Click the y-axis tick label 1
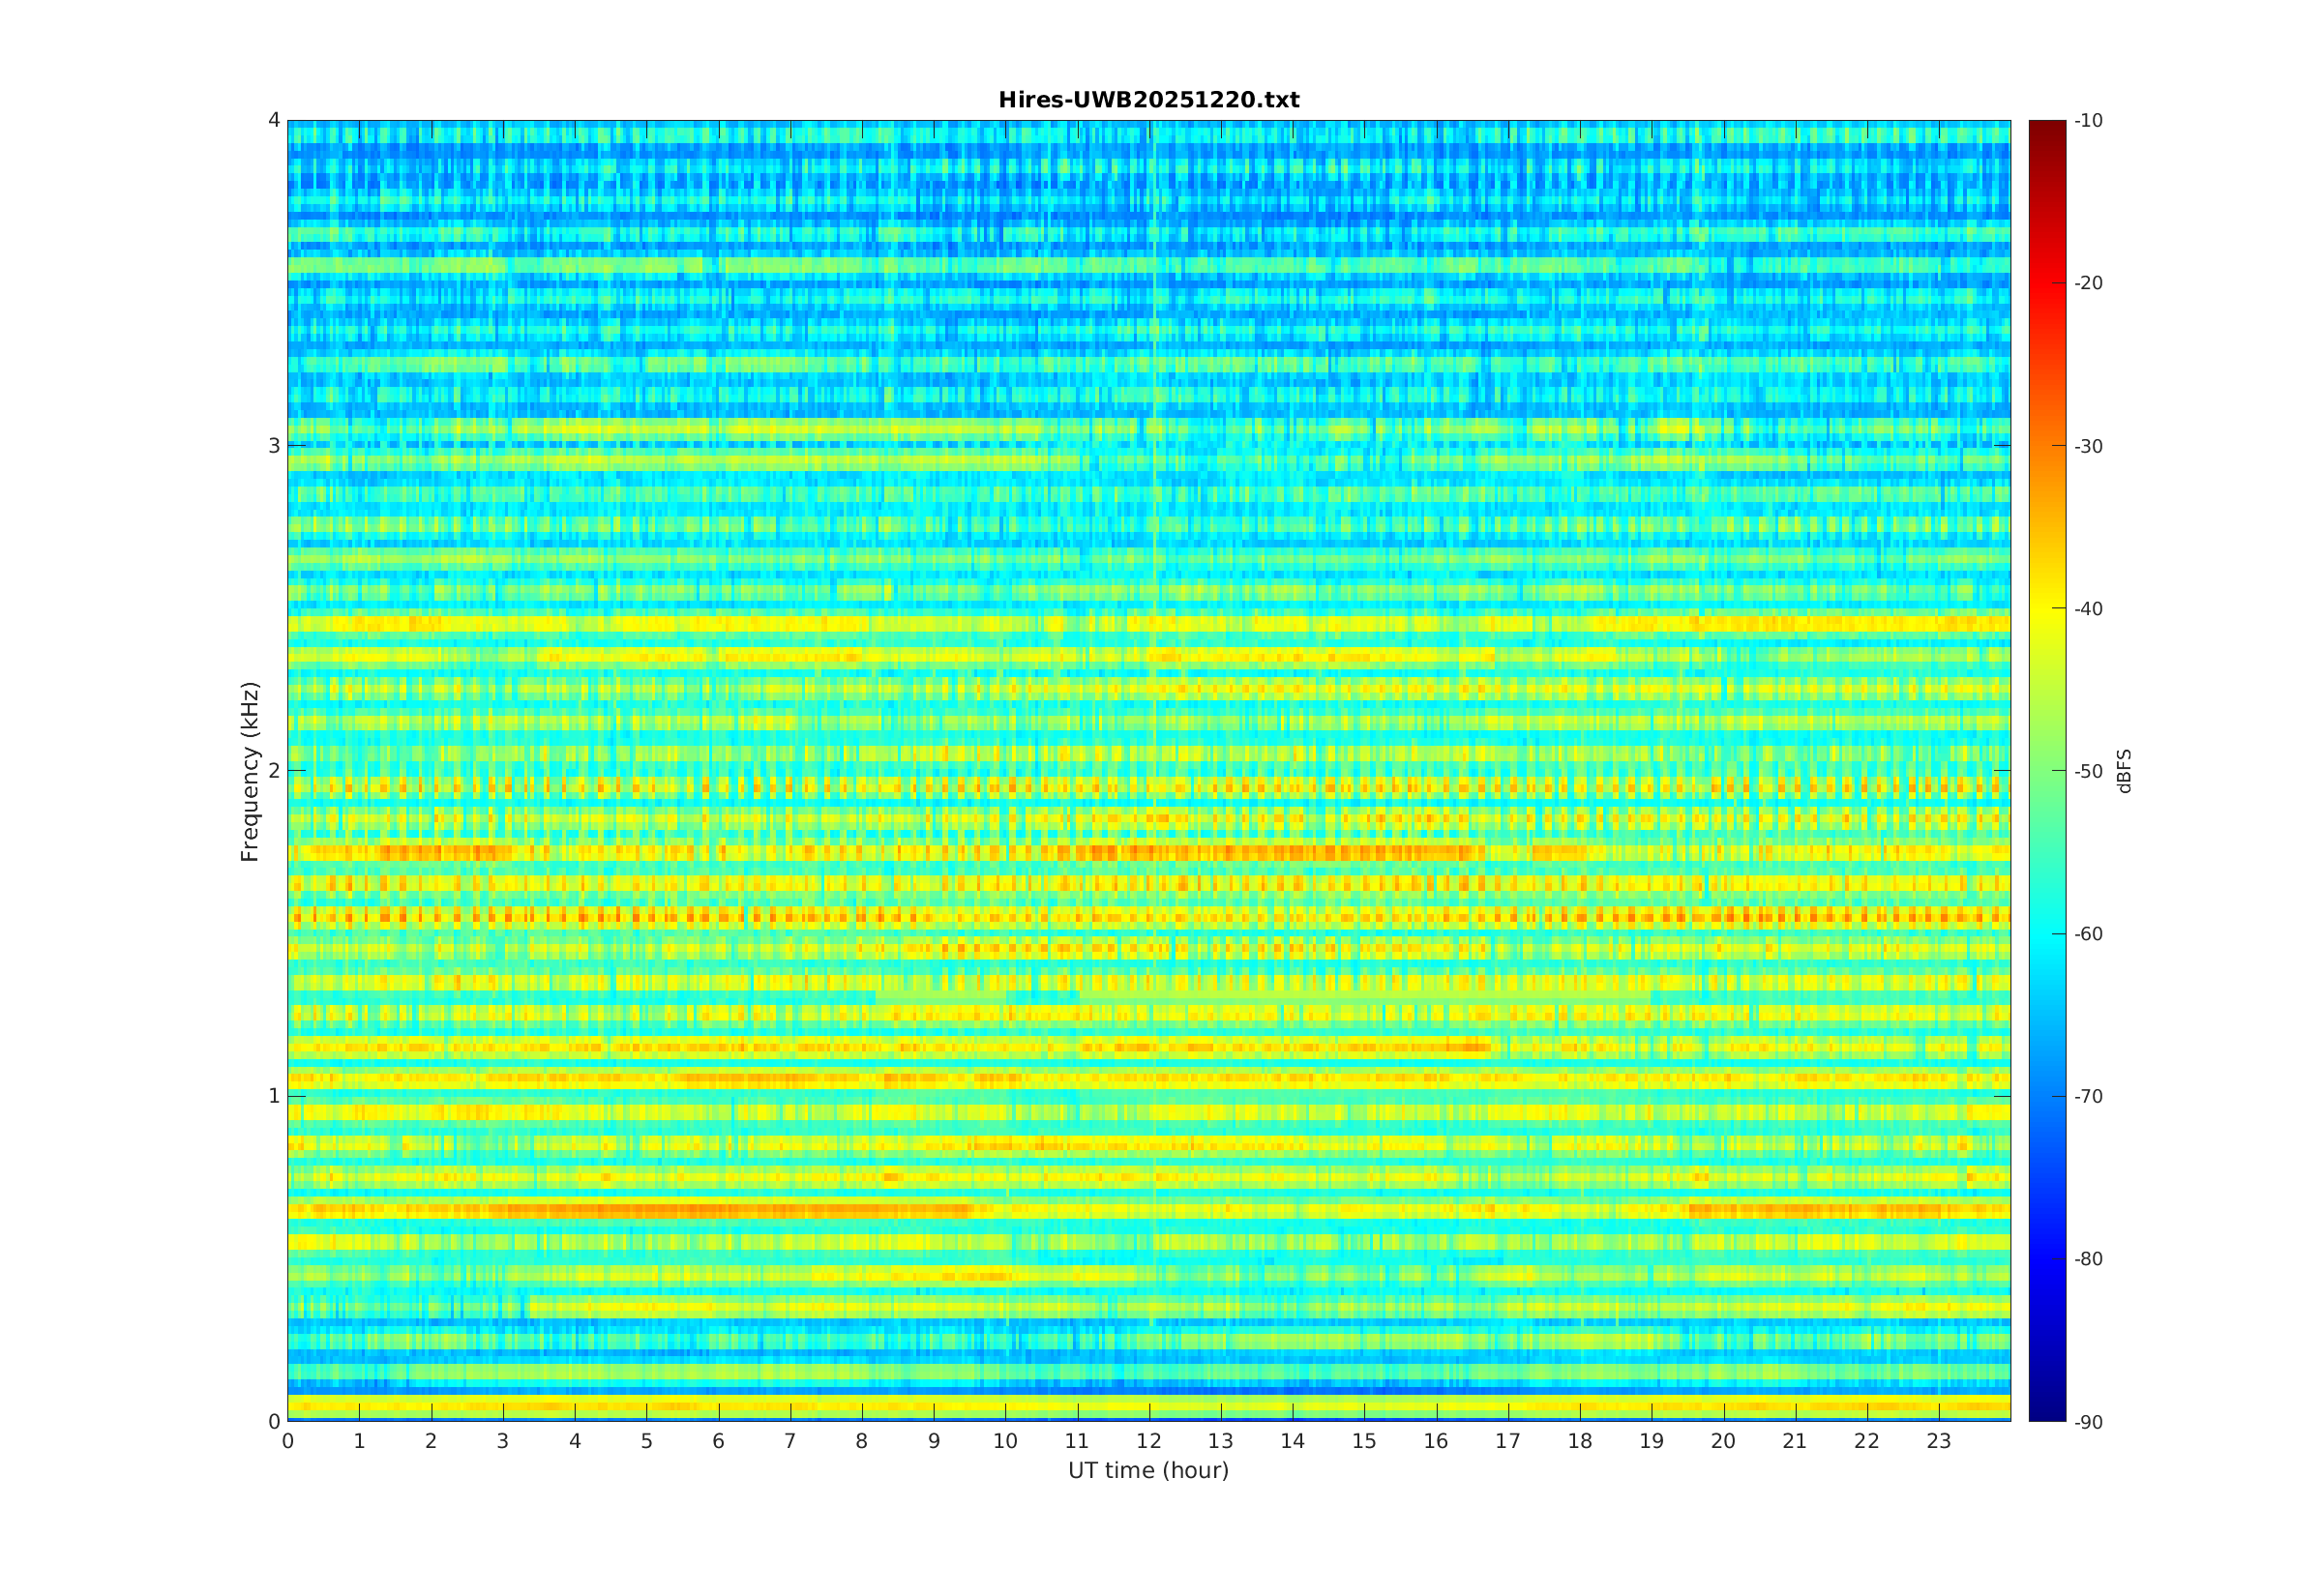This screenshot has height=1596, width=2322. coord(273,1096)
